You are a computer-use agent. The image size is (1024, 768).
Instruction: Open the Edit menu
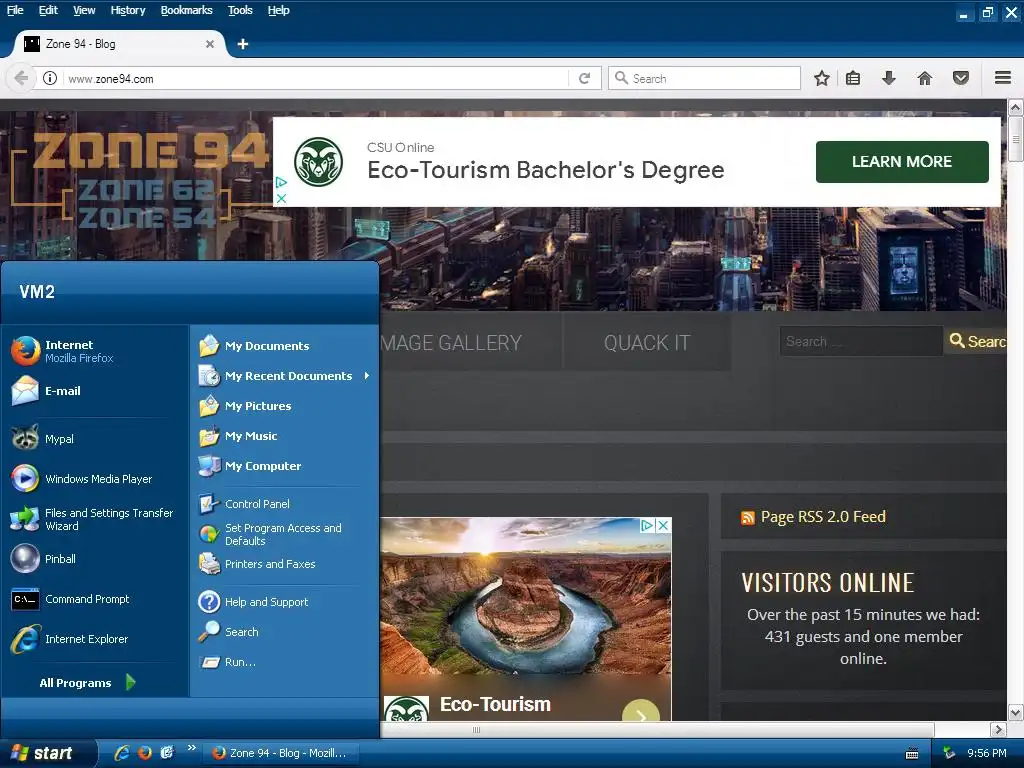coord(48,10)
